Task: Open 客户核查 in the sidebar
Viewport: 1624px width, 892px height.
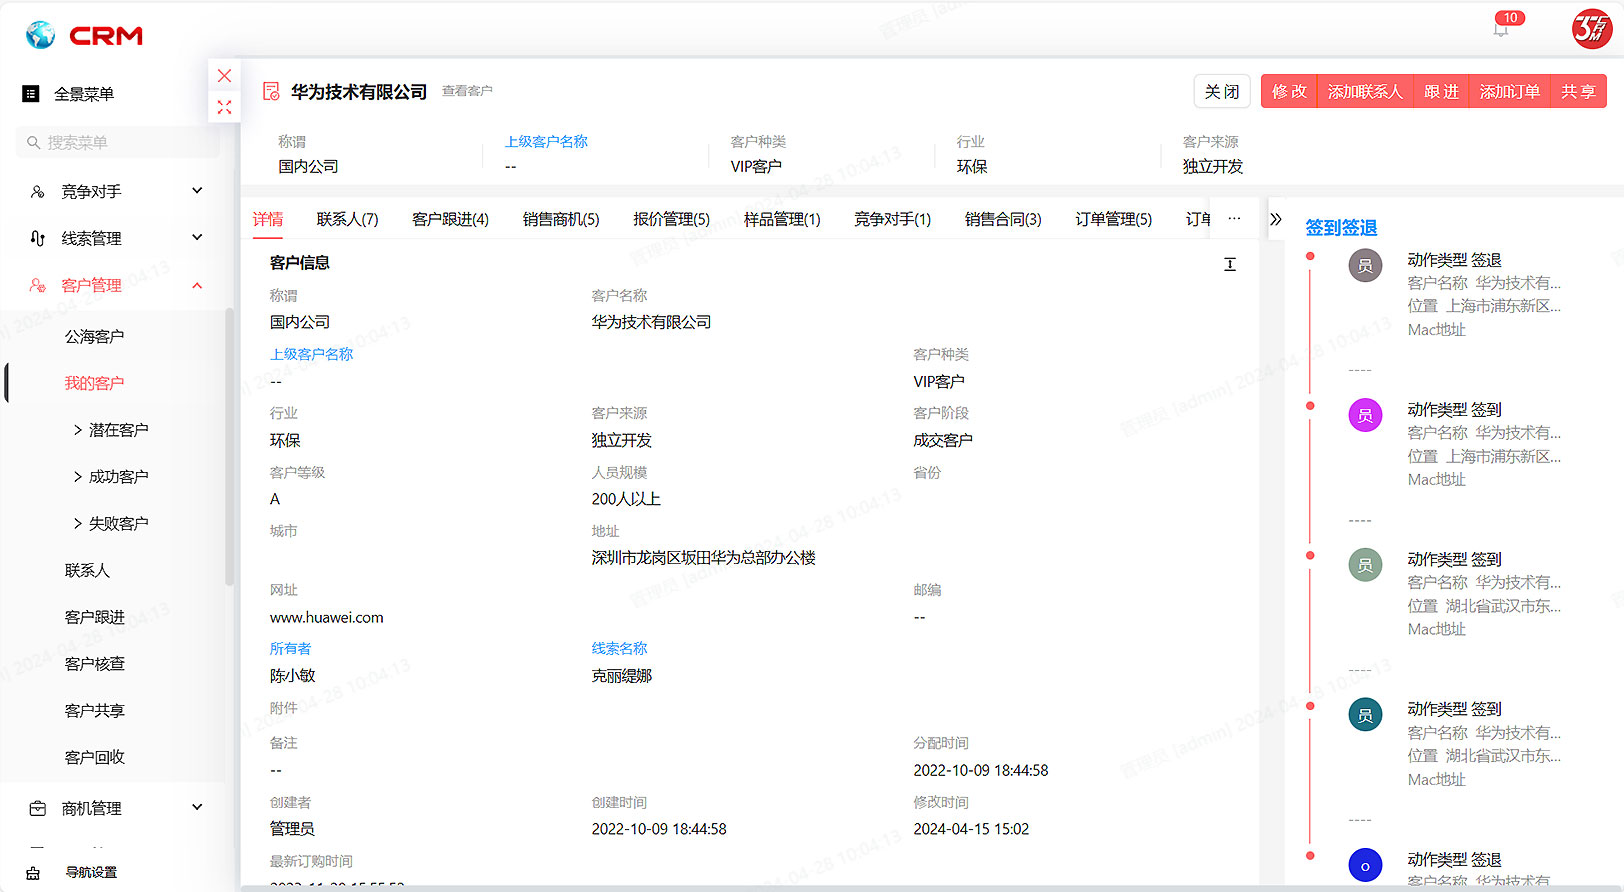Action: [x=95, y=664]
